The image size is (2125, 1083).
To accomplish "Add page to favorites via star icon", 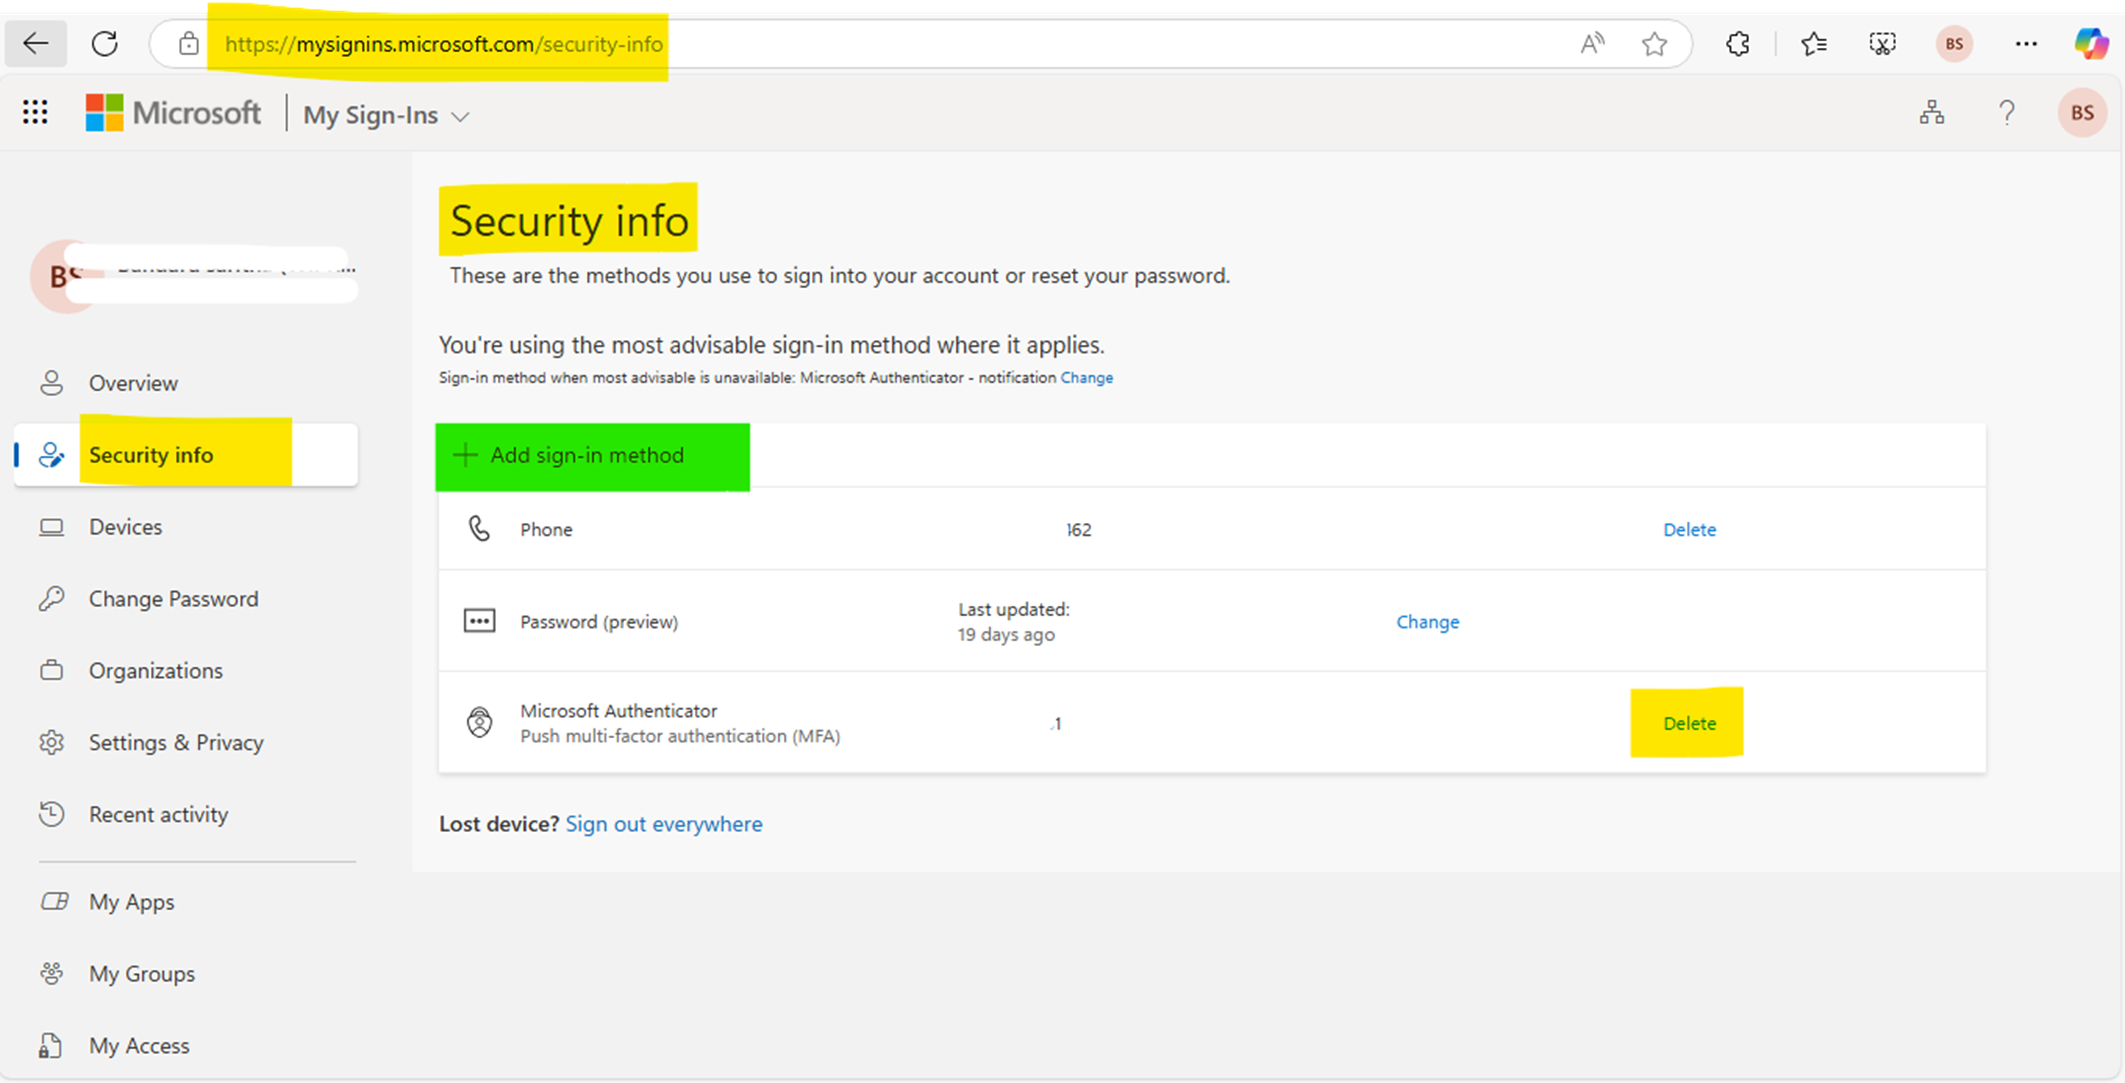I will click(1655, 43).
